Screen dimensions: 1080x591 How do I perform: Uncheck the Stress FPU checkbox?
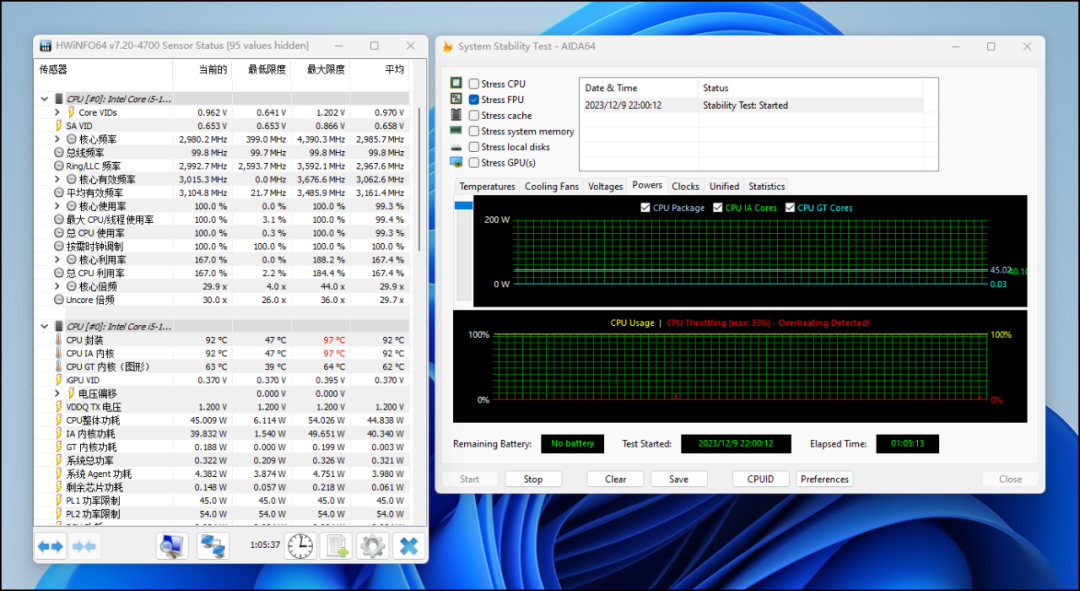(474, 99)
